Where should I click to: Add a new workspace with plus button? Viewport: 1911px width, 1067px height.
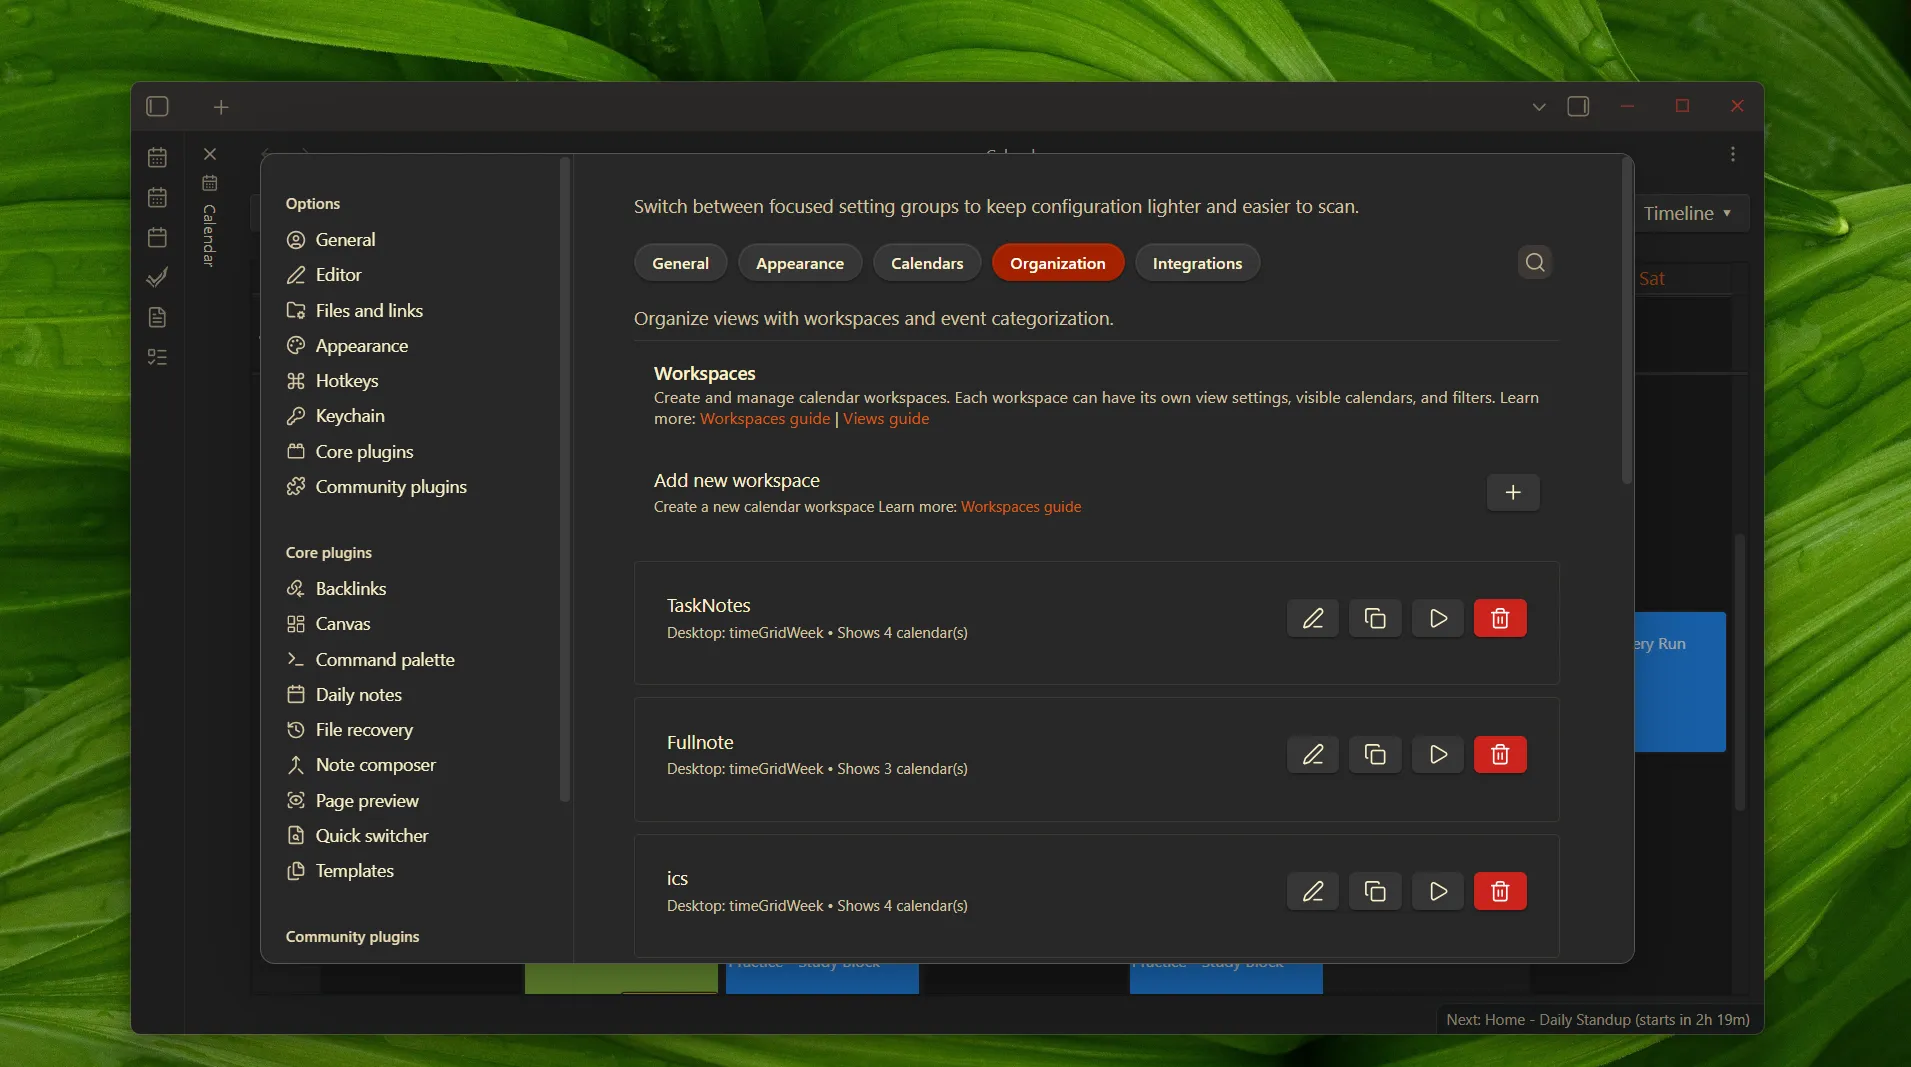1513,492
